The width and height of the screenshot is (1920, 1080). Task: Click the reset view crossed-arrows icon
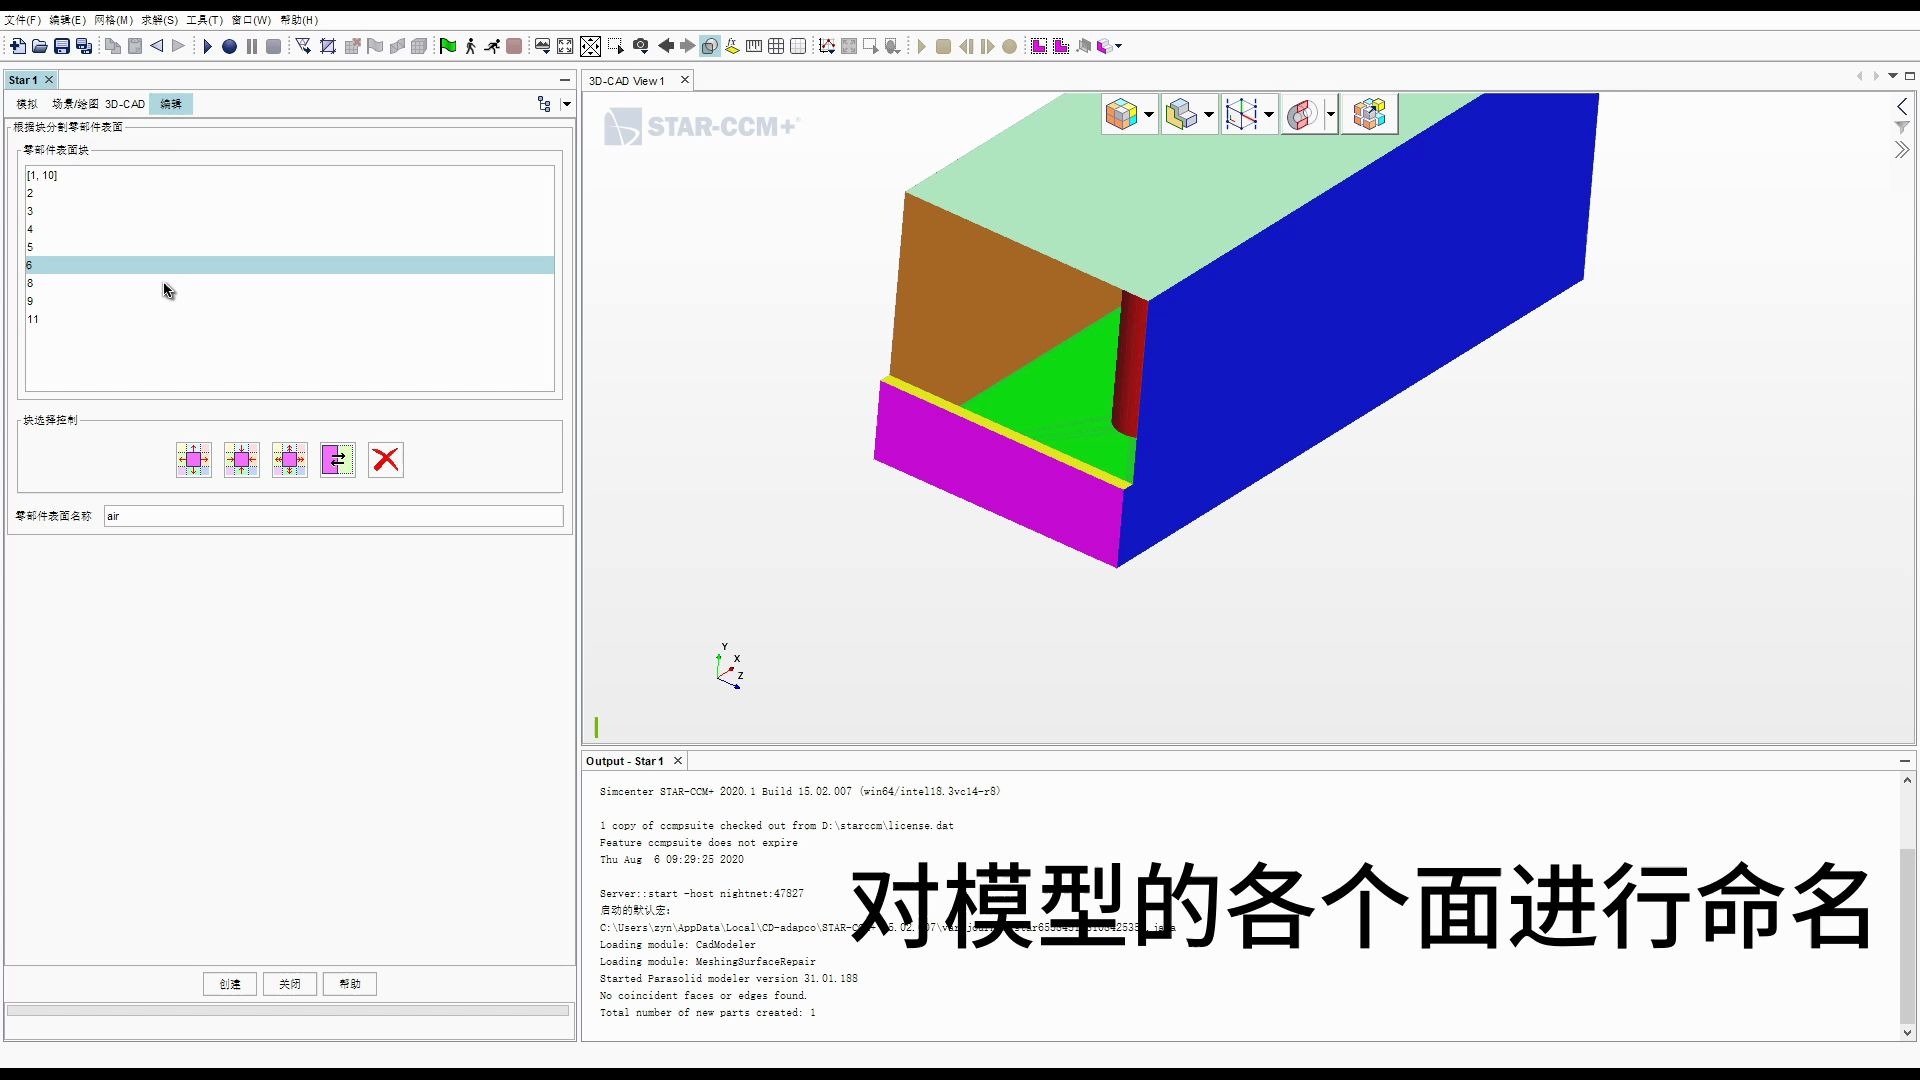pyautogui.click(x=590, y=46)
